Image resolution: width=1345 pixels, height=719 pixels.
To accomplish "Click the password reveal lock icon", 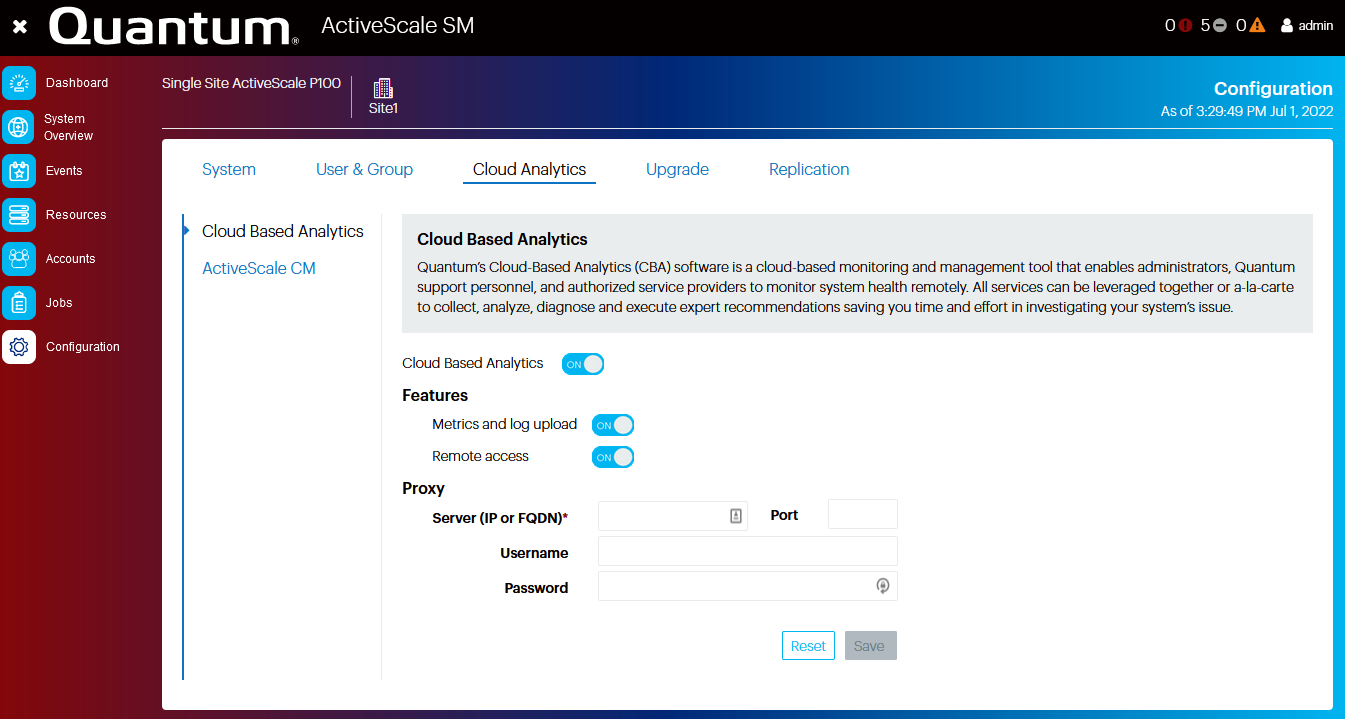I will pyautogui.click(x=883, y=586).
